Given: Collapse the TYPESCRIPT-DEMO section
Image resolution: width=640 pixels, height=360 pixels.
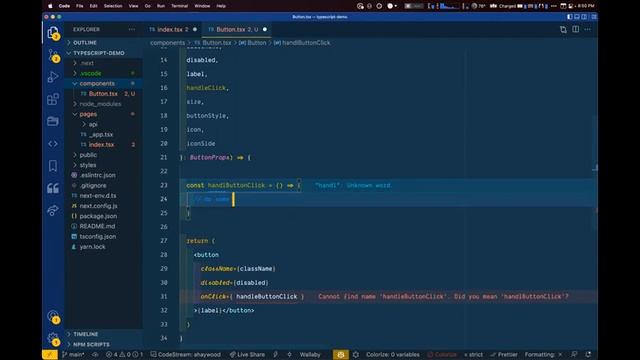Looking at the screenshot, I should (x=99, y=53).
